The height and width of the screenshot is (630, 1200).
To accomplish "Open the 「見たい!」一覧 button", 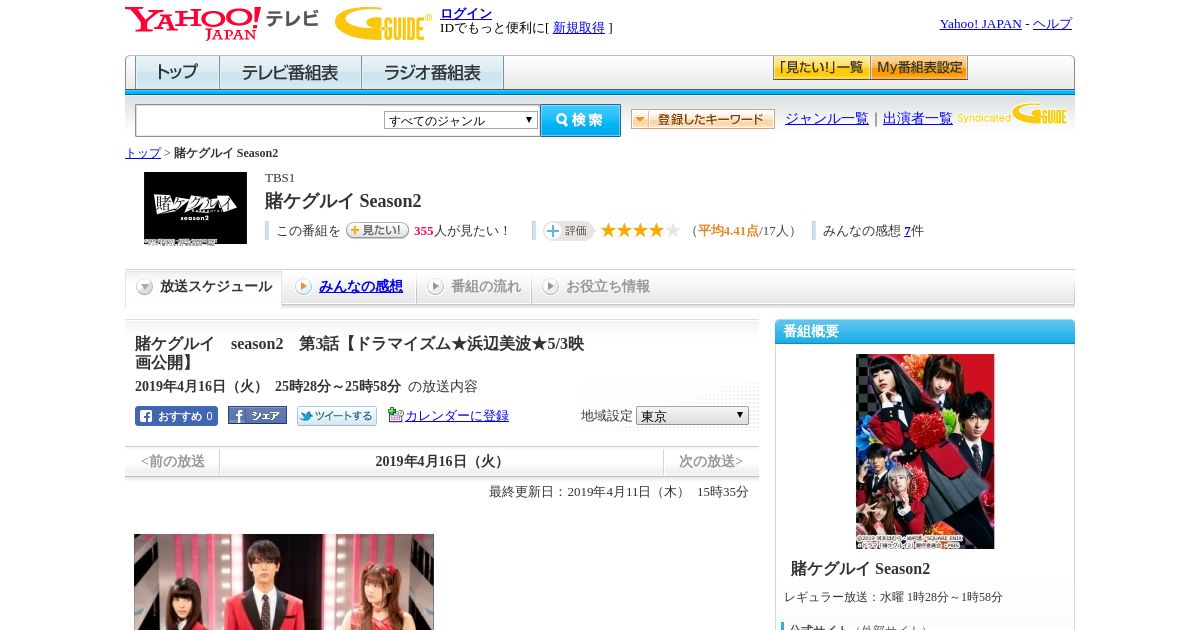I will point(821,68).
